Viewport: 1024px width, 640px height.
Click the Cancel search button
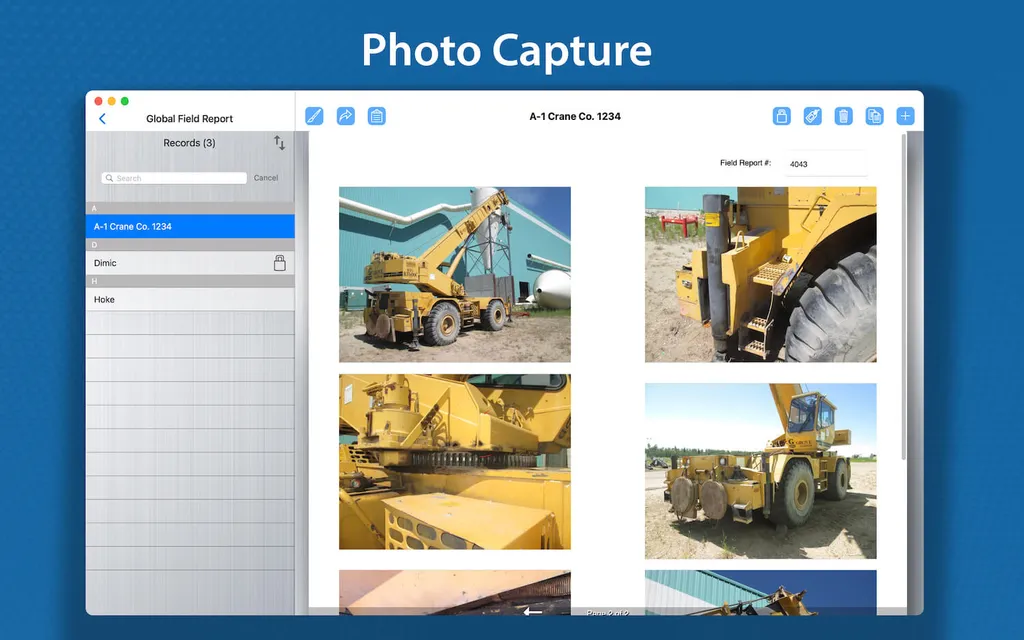click(x=266, y=178)
